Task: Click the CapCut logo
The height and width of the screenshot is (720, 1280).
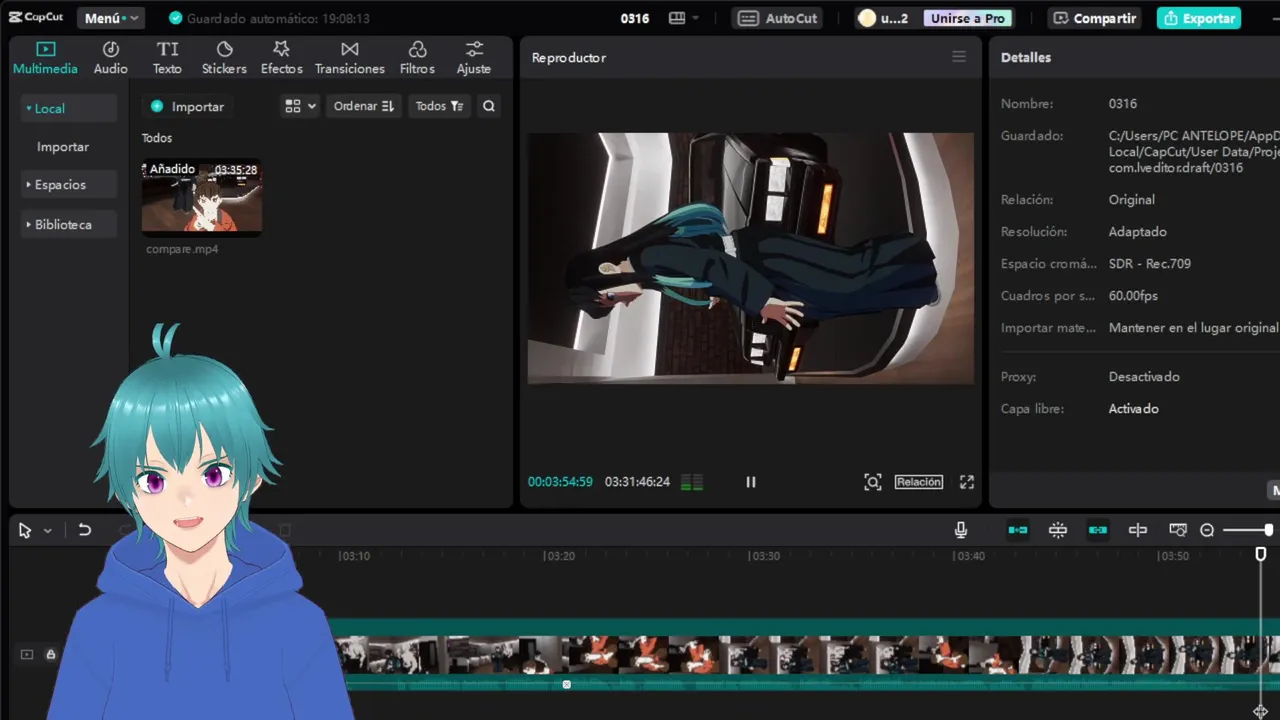Action: (36, 18)
